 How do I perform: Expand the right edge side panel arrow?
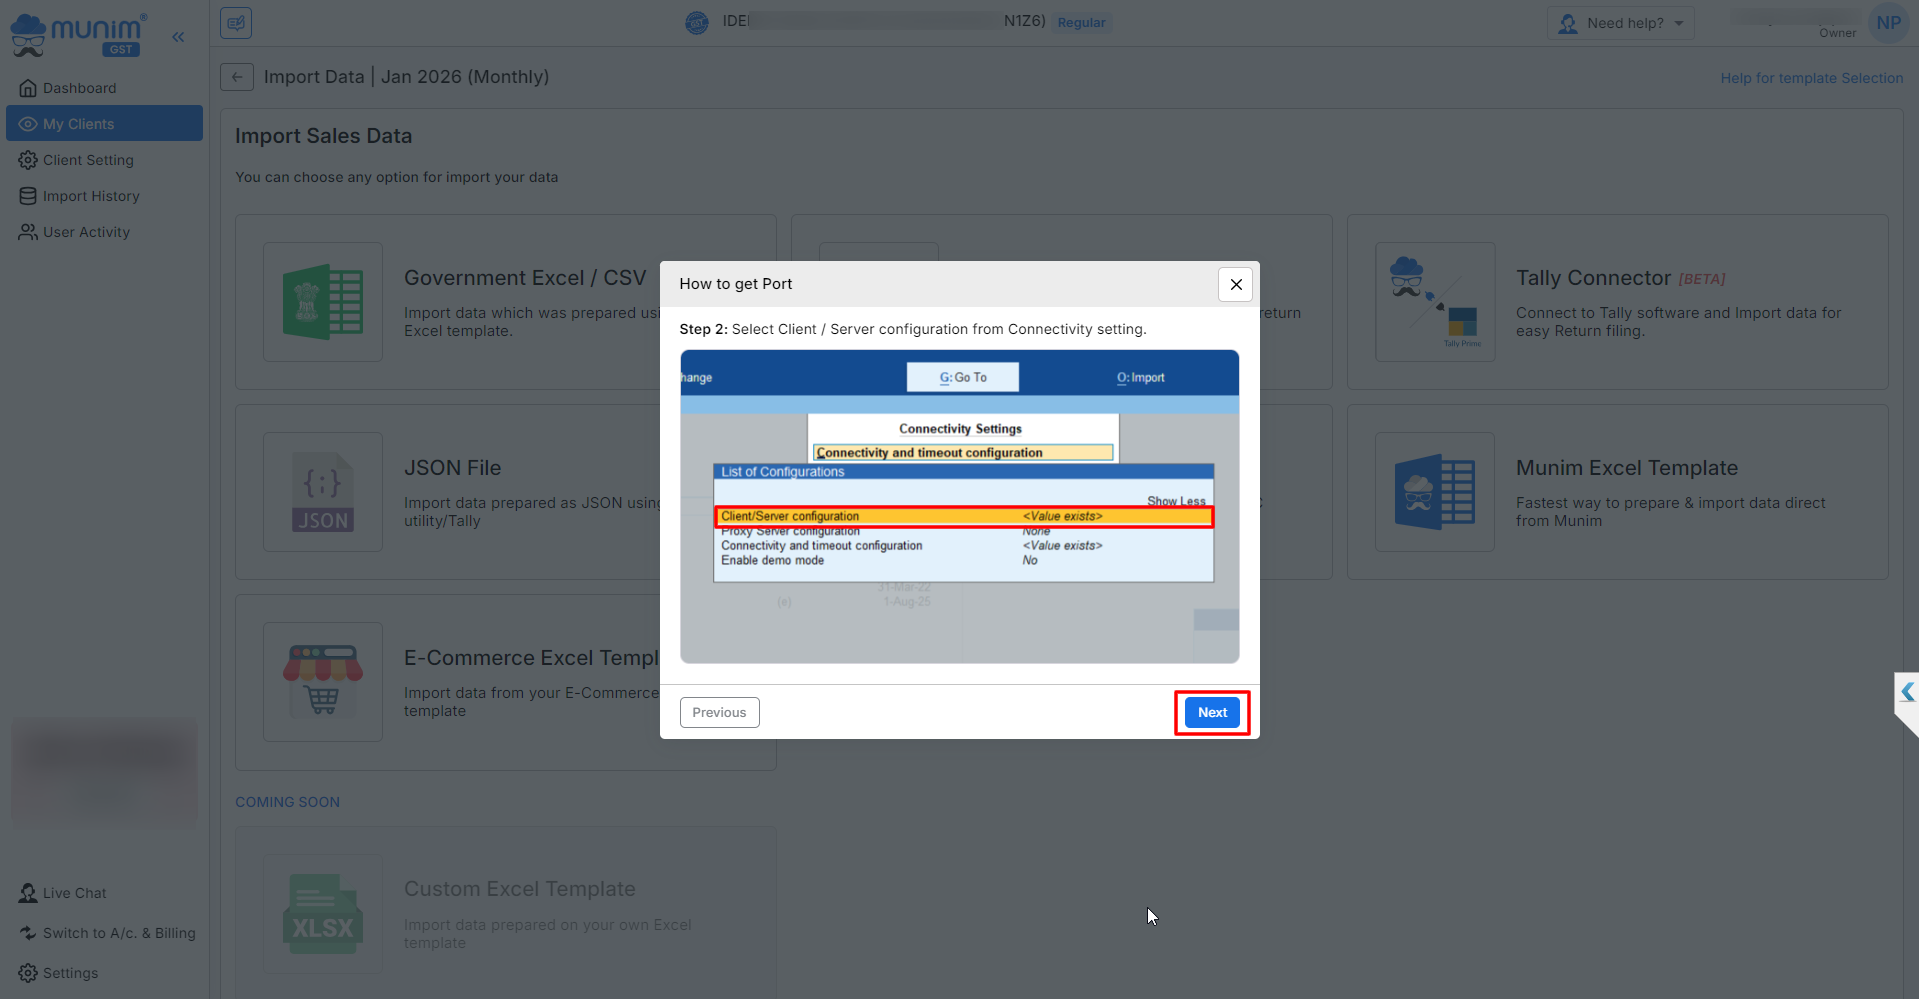[1907, 692]
